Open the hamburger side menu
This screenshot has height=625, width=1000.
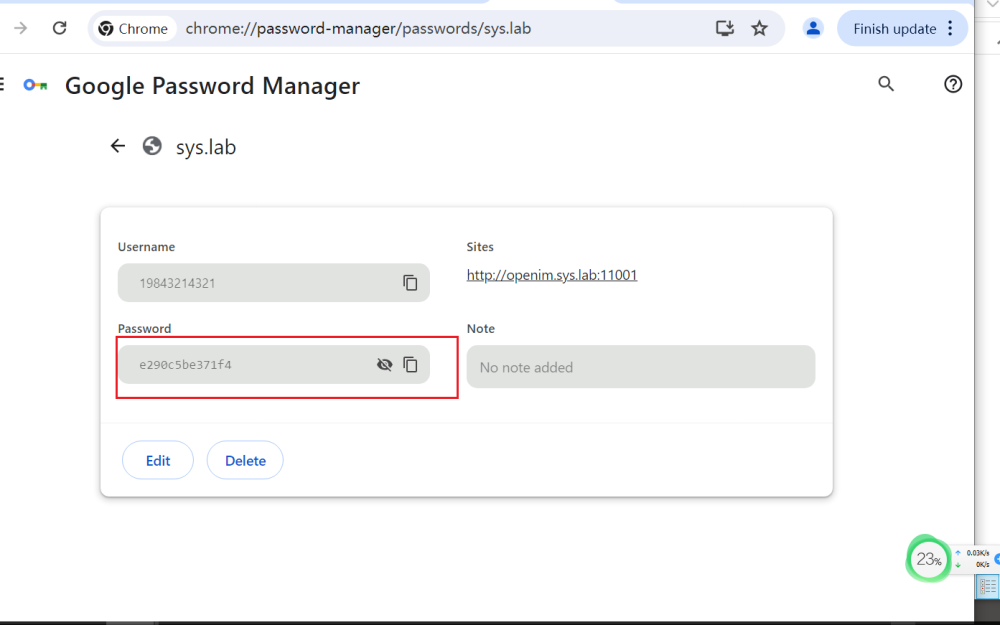click(x=2, y=85)
